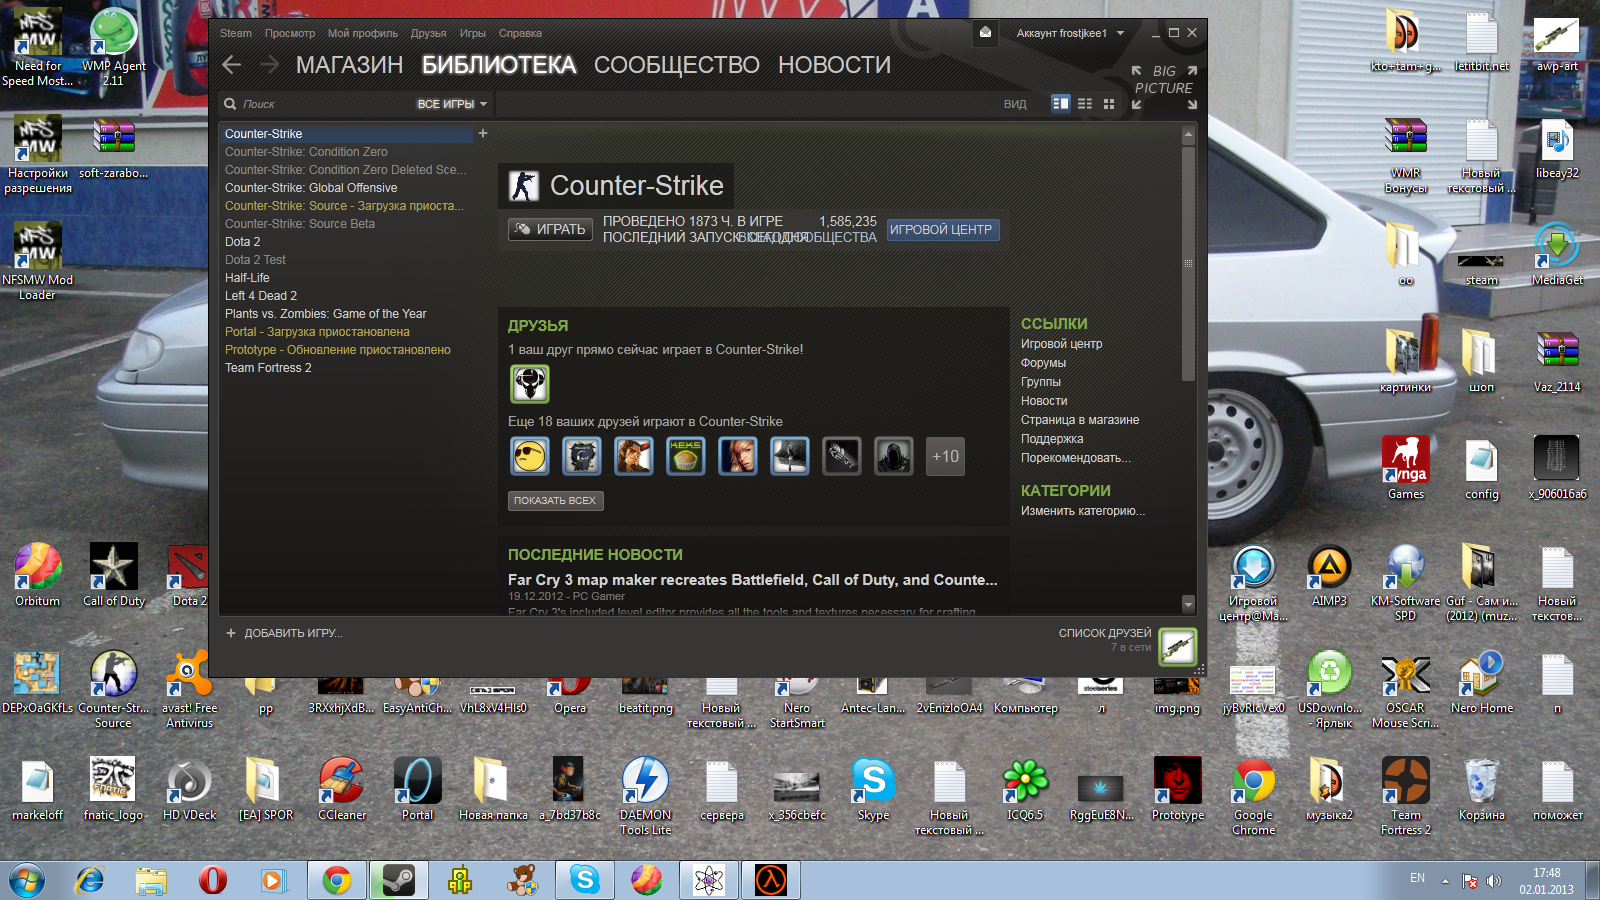Click the ИГРАТЬ button
The height and width of the screenshot is (900, 1600).
(550, 229)
